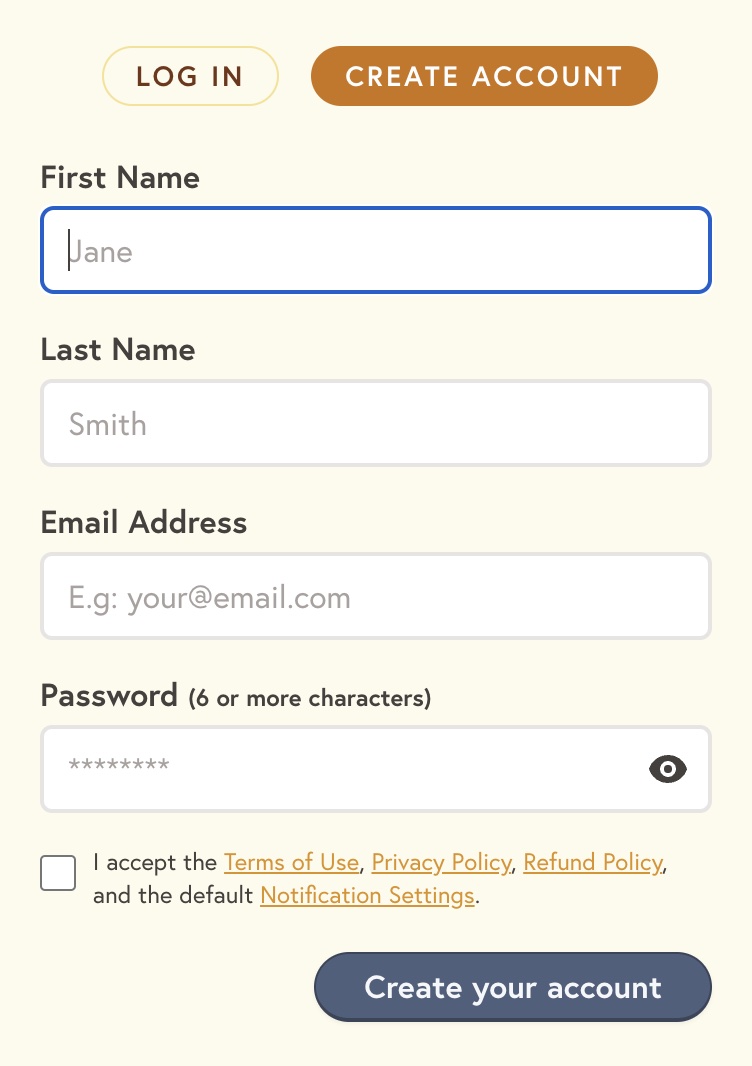View the Refund Policy link
The image size is (752, 1066).
pos(593,862)
